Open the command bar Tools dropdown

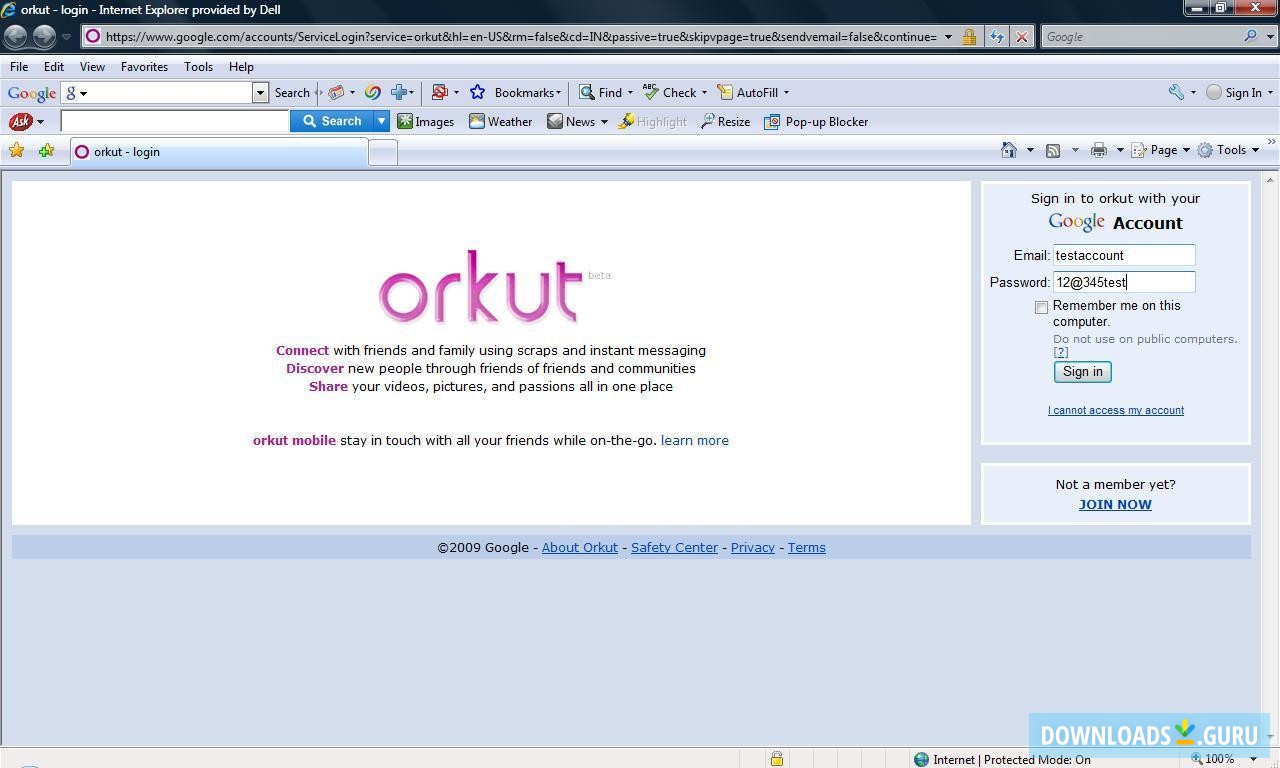pyautogui.click(x=1228, y=150)
